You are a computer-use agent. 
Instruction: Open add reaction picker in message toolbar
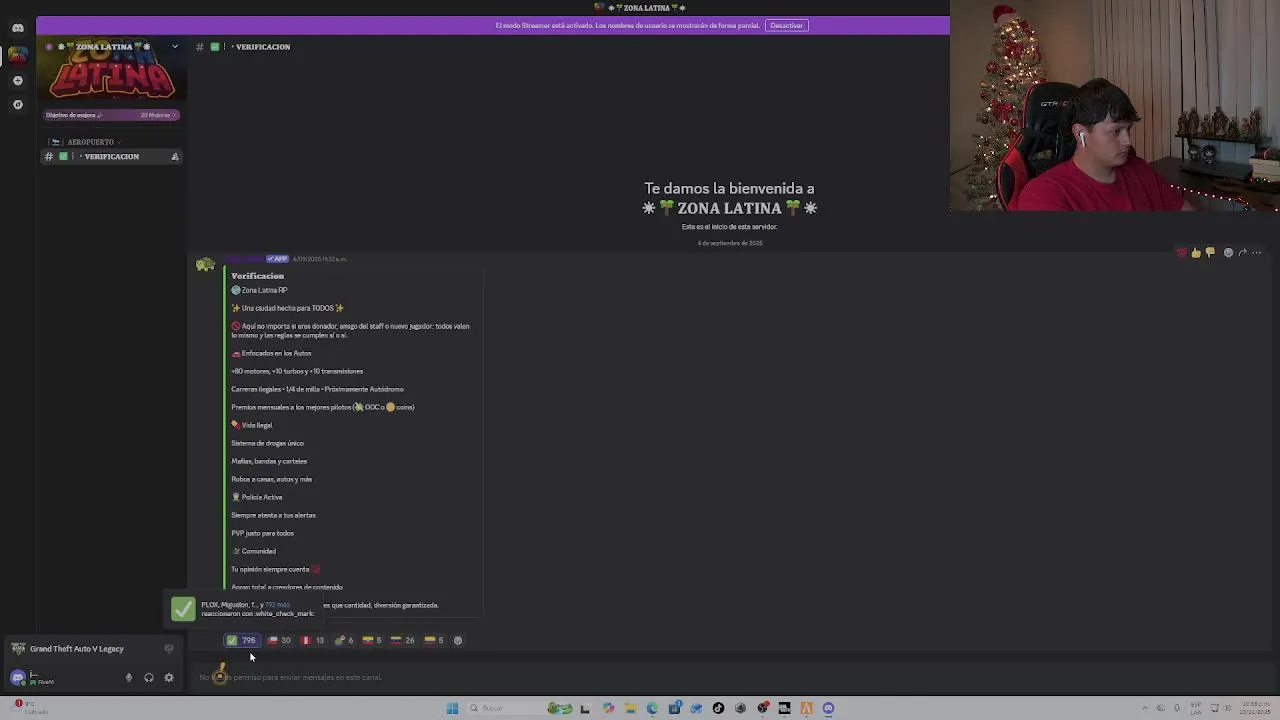click(1228, 252)
